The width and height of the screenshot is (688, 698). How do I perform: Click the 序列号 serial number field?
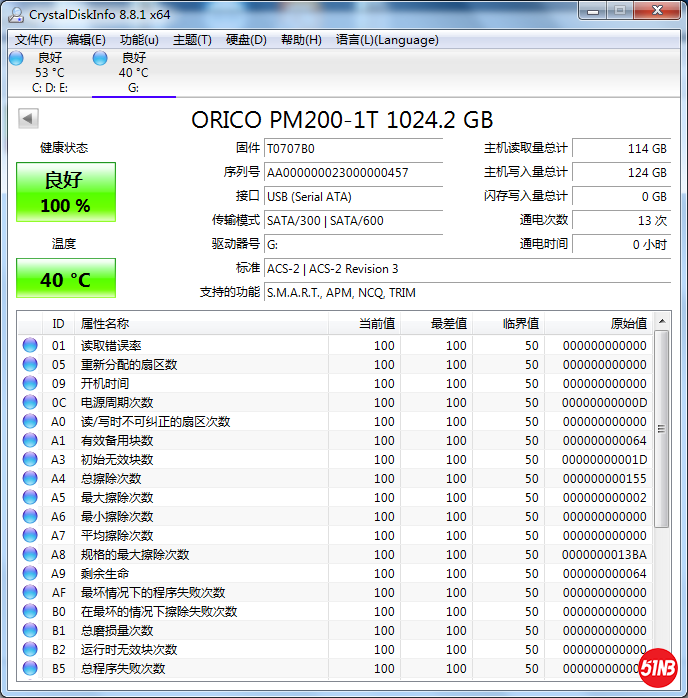tap(354, 172)
